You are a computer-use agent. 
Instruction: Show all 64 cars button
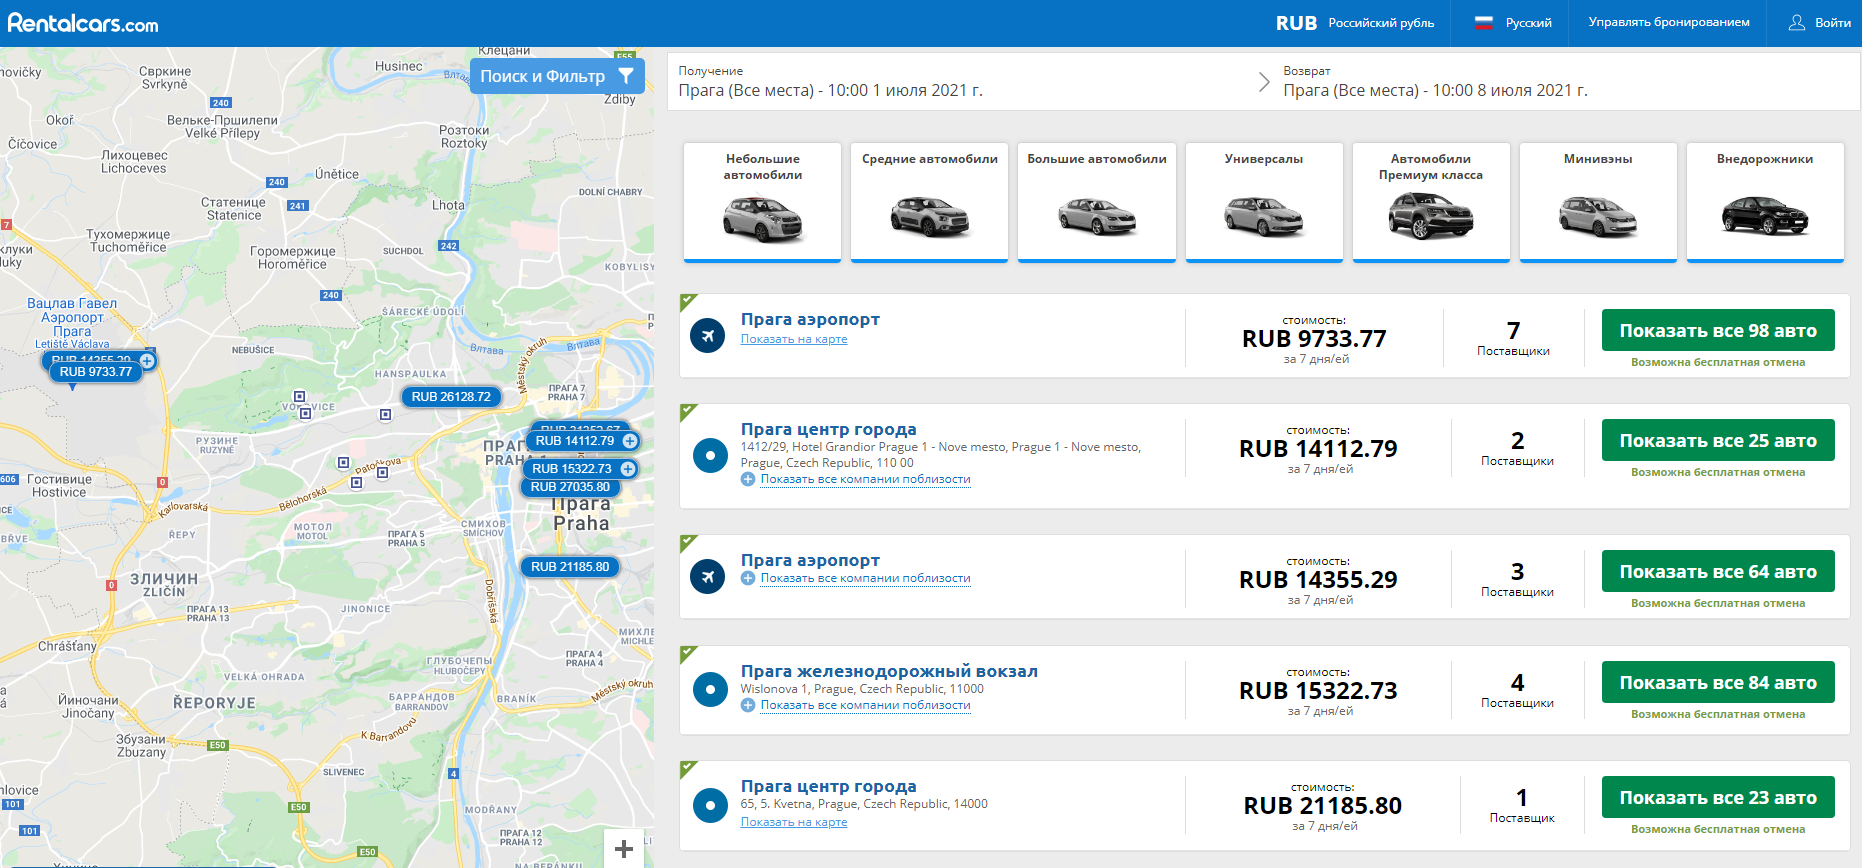coord(1718,571)
